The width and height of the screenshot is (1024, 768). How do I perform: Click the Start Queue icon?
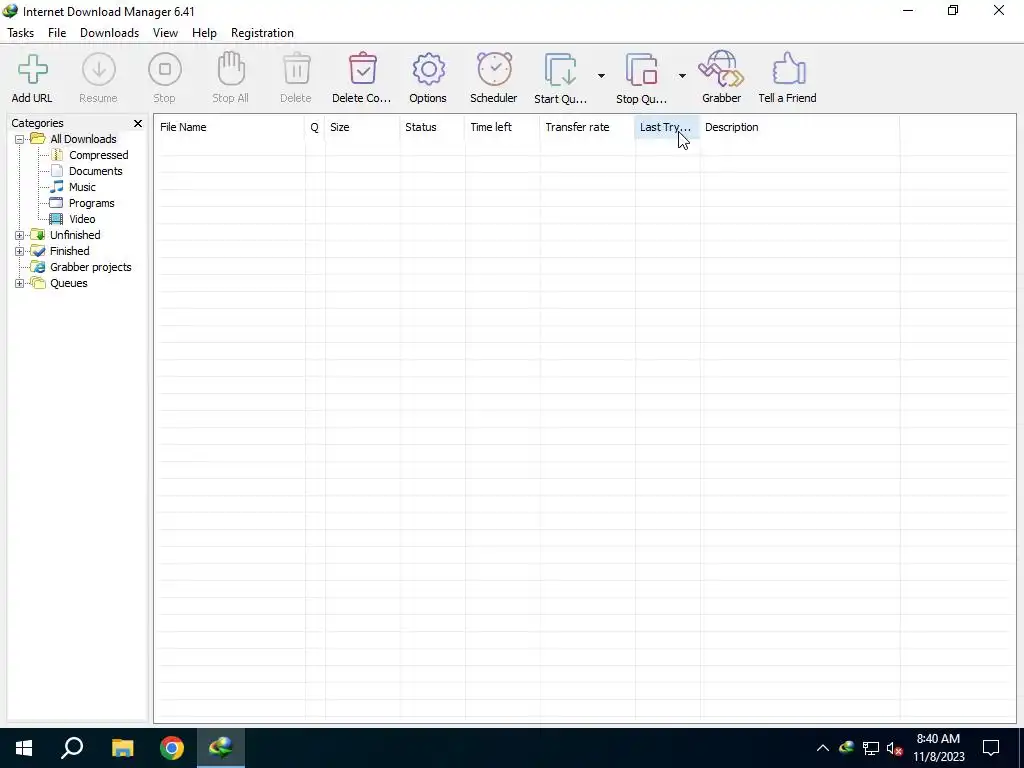[x=561, y=70]
